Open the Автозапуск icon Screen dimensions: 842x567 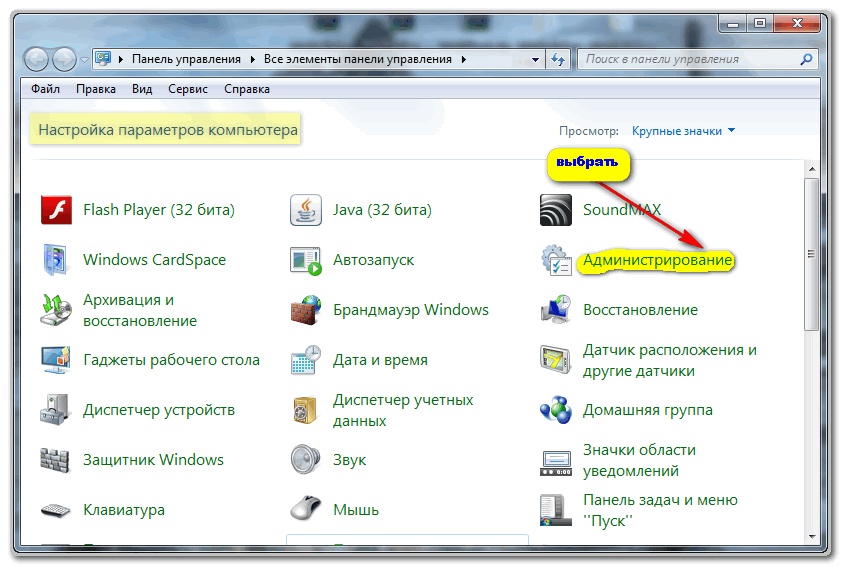[306, 260]
